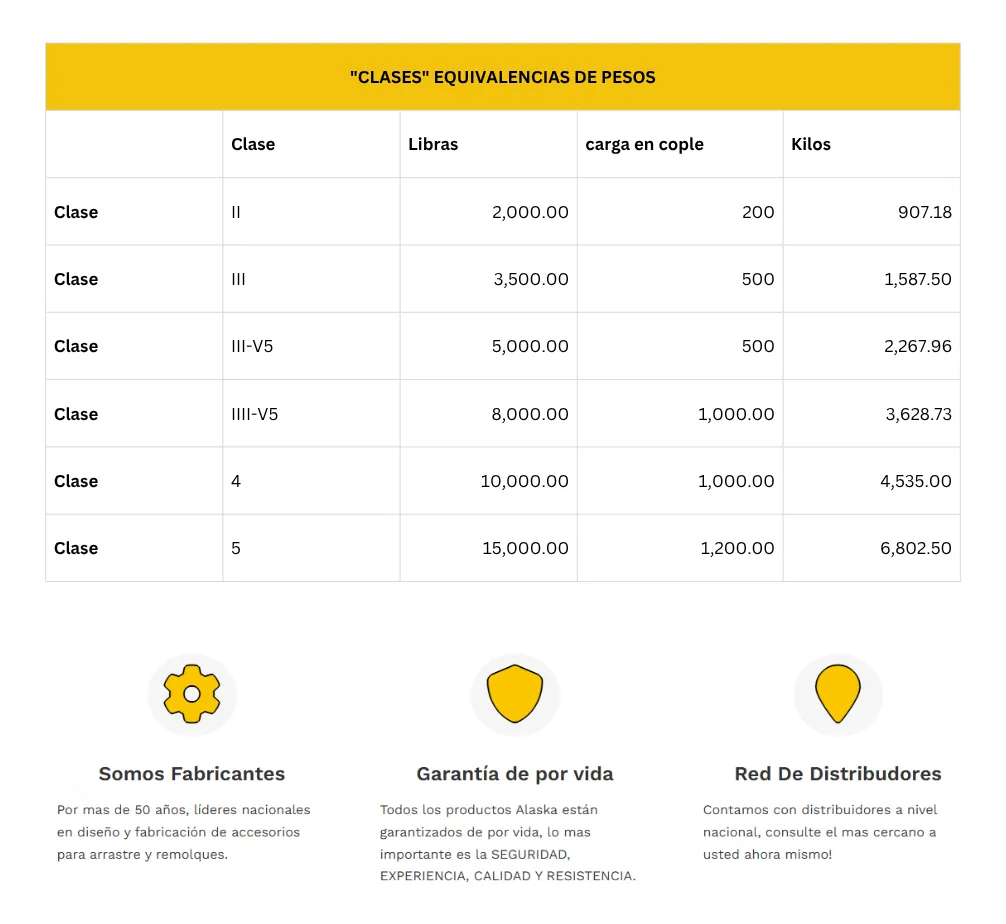The width and height of the screenshot is (1006, 924).
Task: Click the Somos Fabricantes heading
Action: point(192,774)
